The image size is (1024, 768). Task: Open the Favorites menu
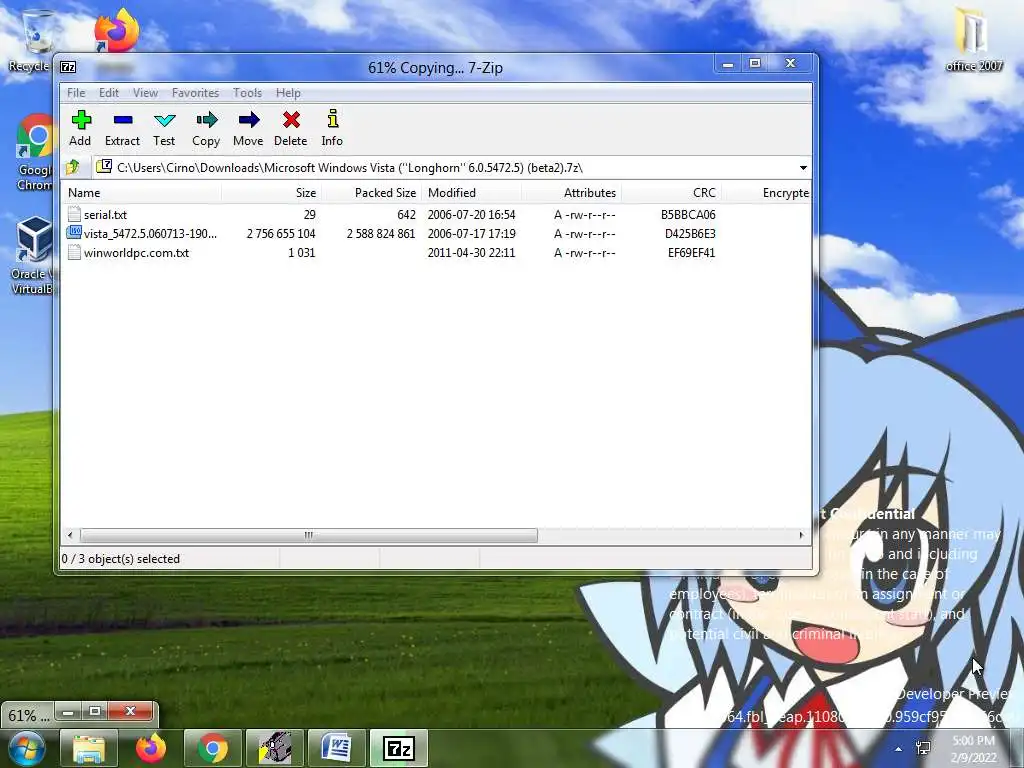pos(195,93)
